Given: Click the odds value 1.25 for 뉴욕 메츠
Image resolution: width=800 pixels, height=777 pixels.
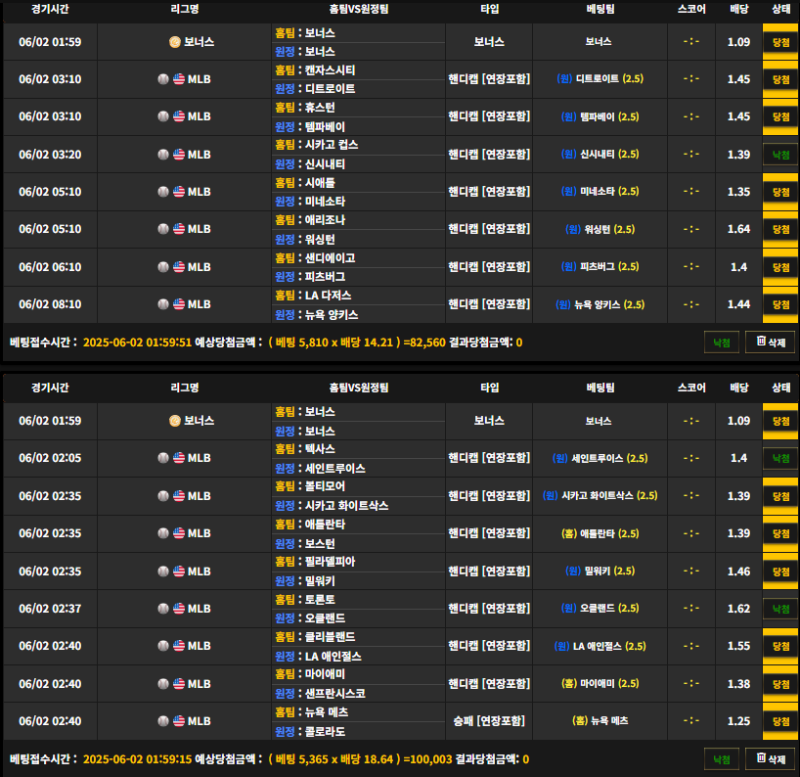Looking at the screenshot, I should 739,721.
